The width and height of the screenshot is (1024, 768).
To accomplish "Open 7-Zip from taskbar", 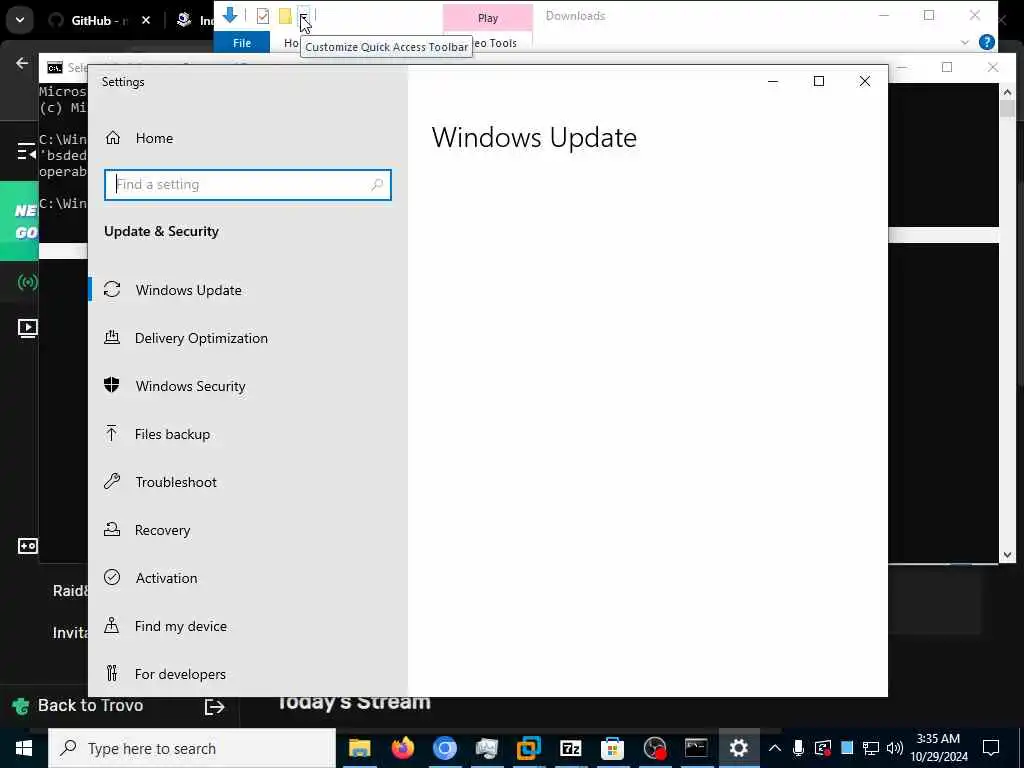I will (570, 748).
